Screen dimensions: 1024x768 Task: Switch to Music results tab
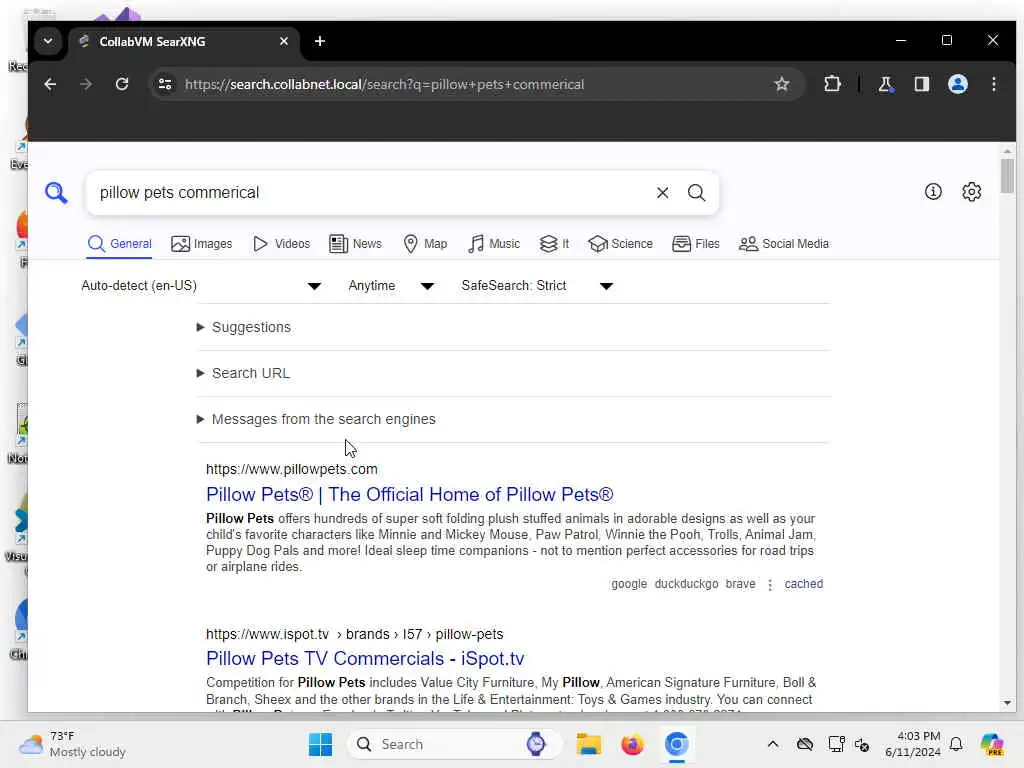point(494,244)
